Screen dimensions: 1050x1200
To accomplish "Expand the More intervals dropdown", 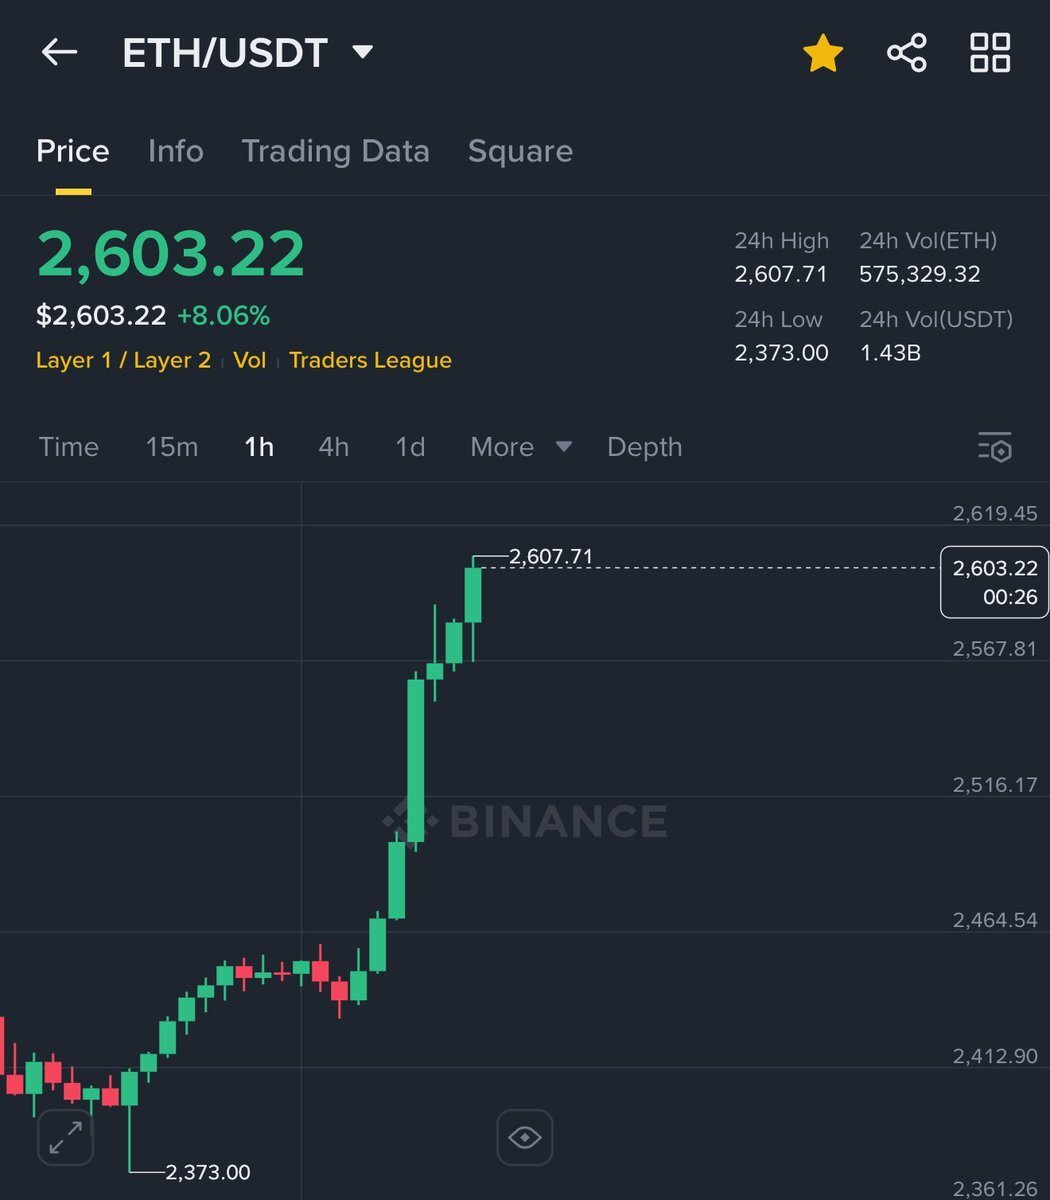I will (521, 447).
